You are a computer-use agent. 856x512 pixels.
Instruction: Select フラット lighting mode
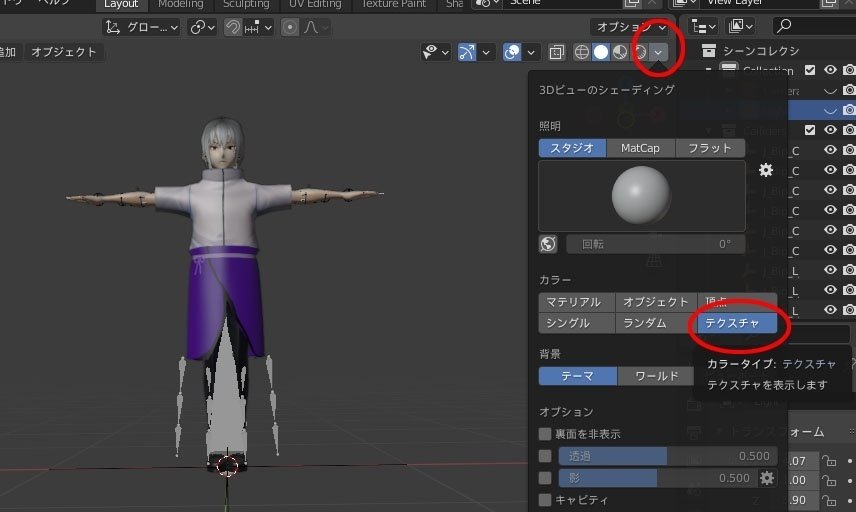tap(710, 148)
